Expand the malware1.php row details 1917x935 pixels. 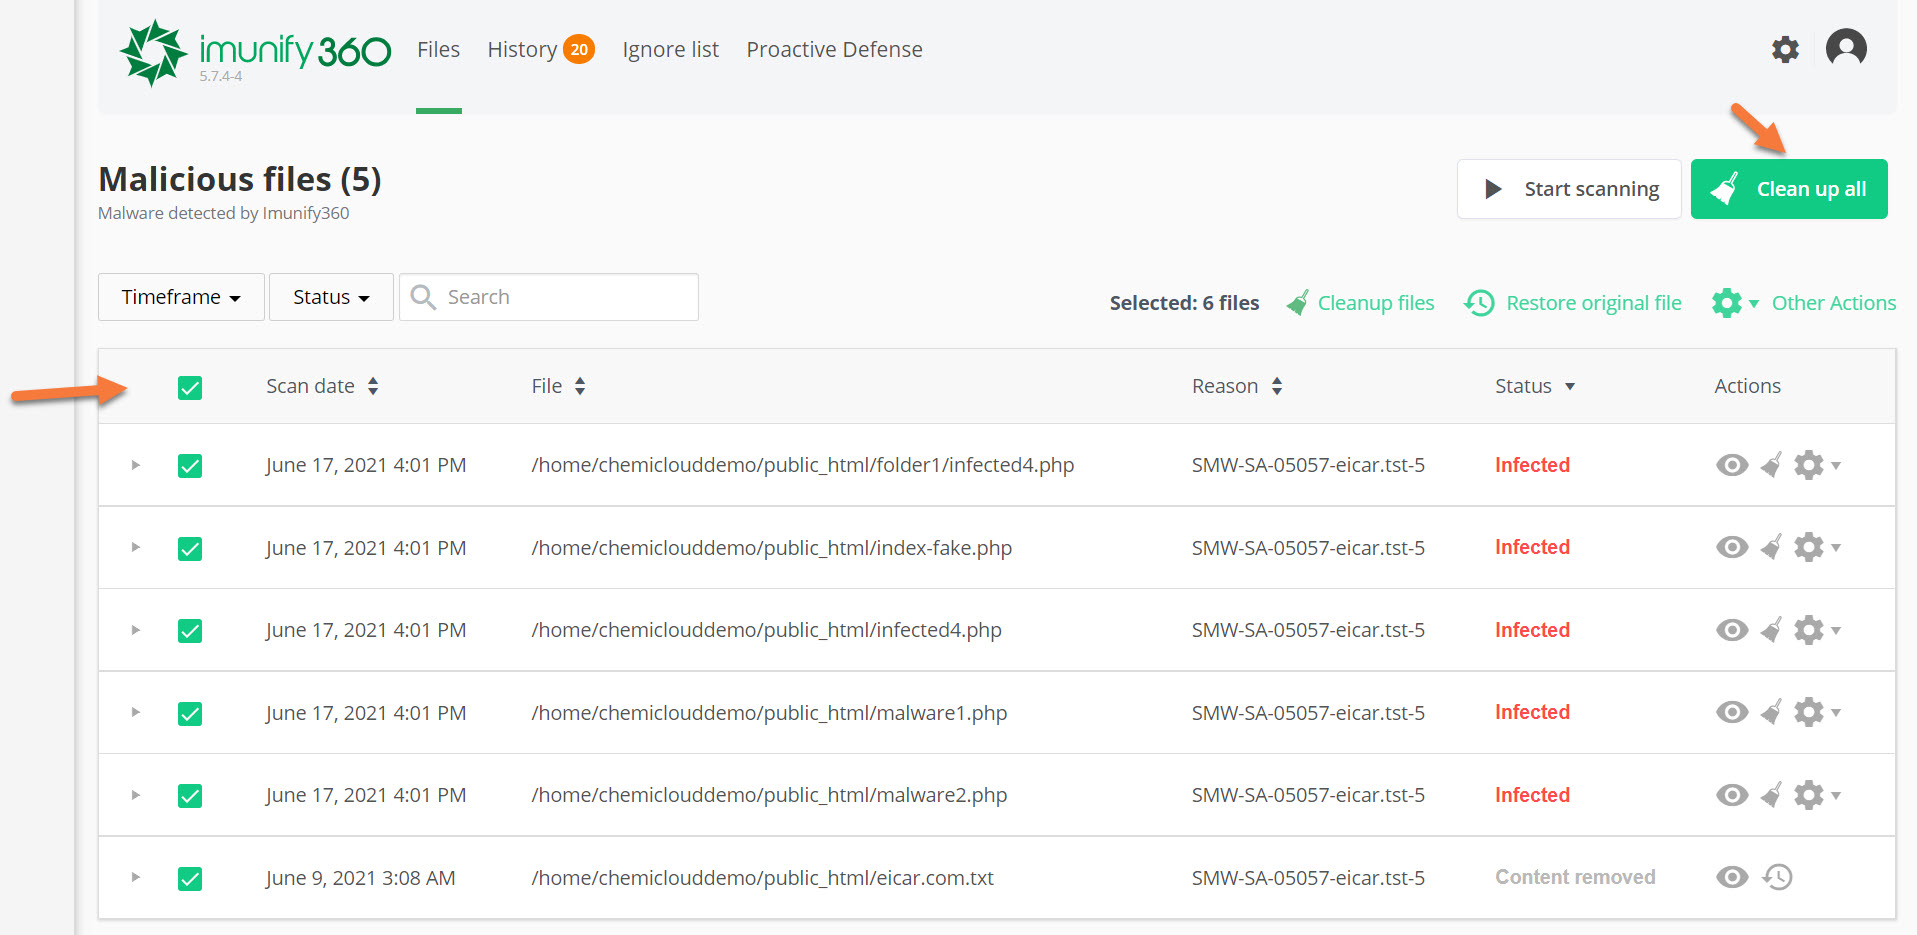[x=135, y=713]
